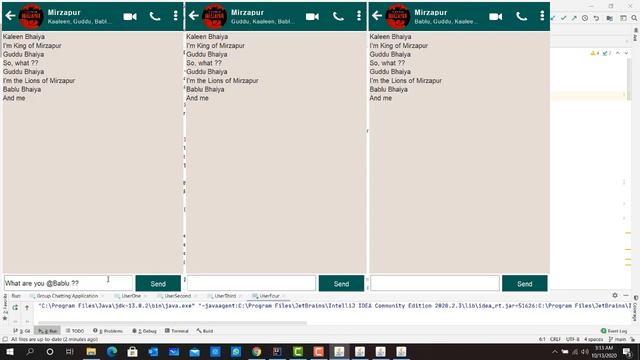640x360 pixels.
Task: Open three-dot menu in Kaaleen's chat window
Action: 176,16
